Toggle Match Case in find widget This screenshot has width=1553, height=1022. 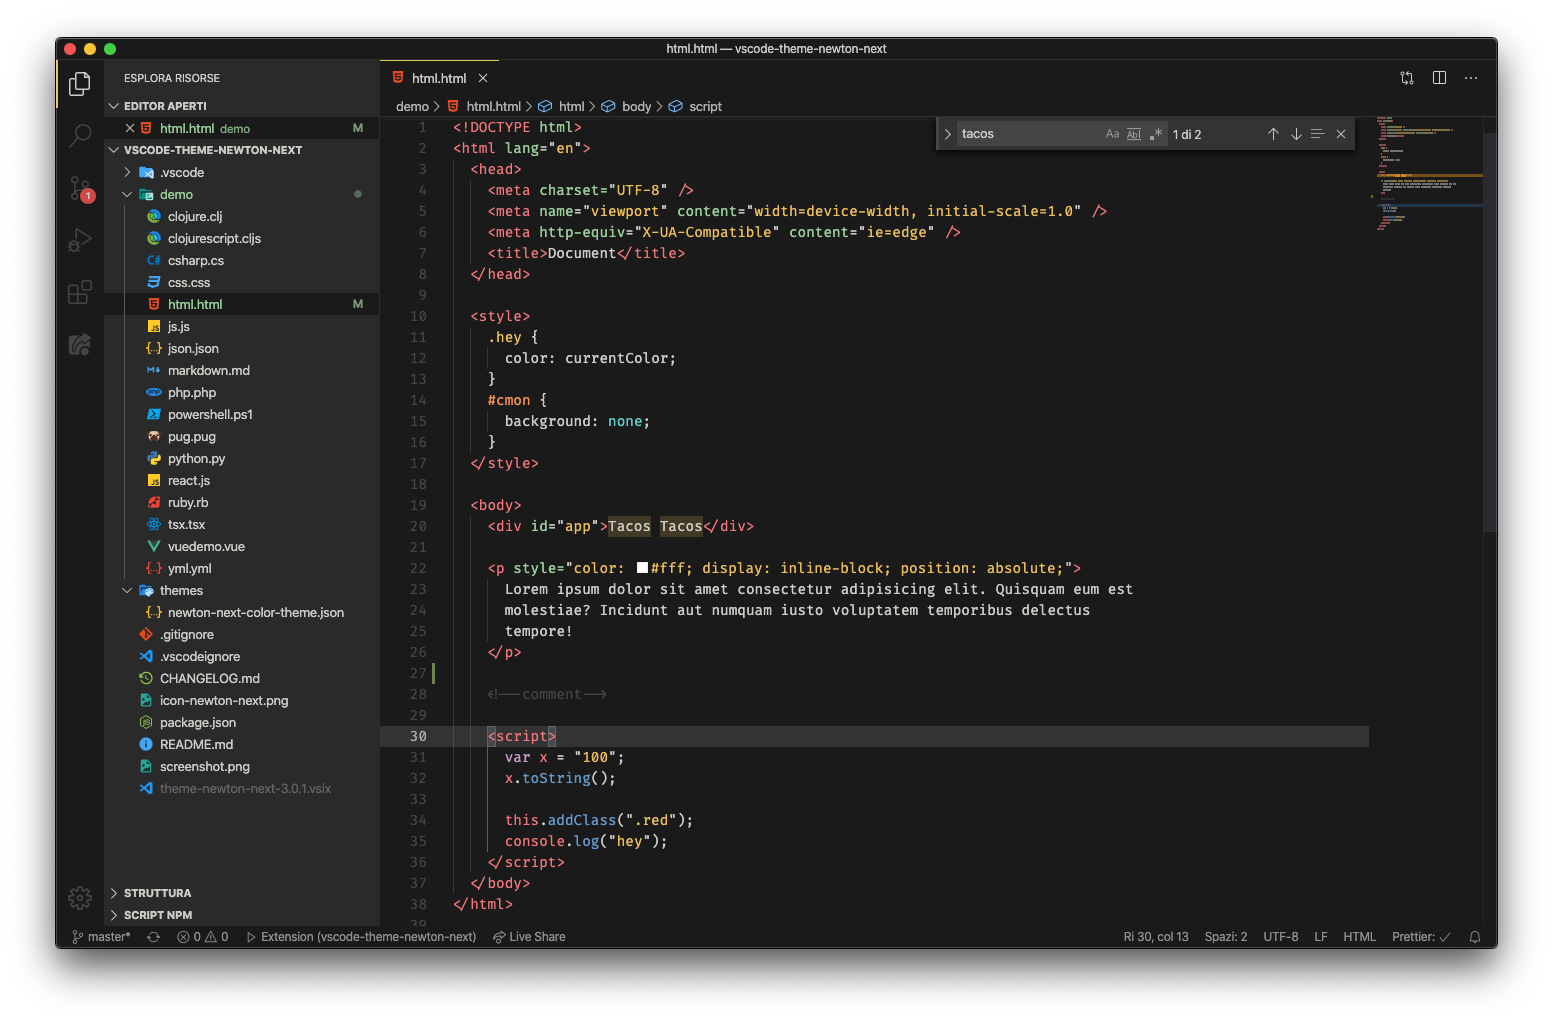coord(1112,134)
